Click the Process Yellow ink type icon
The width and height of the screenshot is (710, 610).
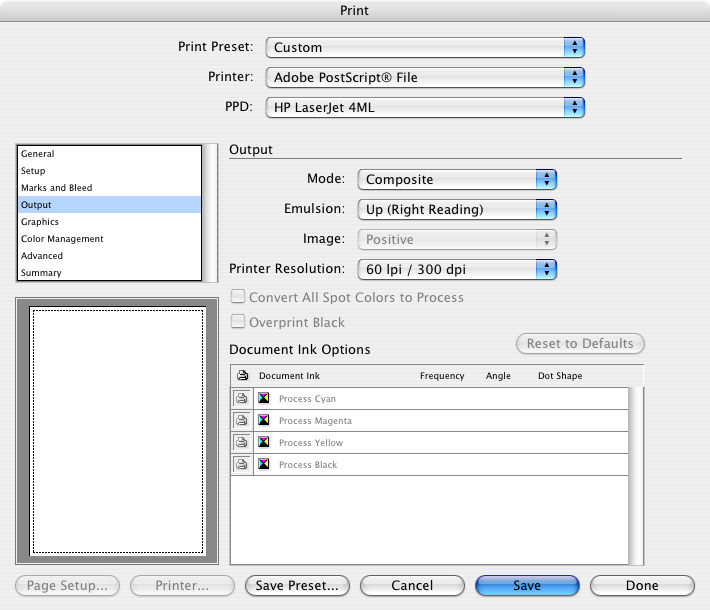[264, 443]
